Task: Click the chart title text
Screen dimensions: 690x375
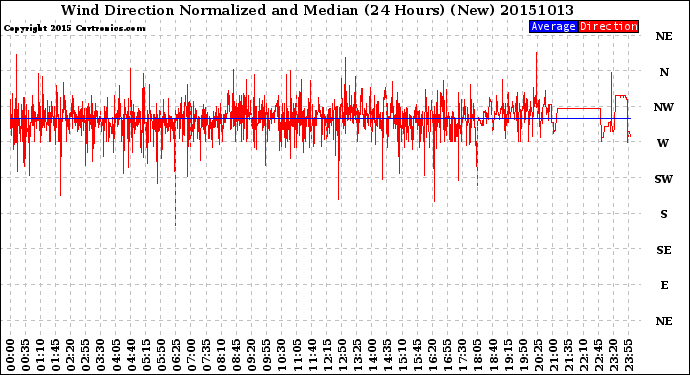Action: click(317, 10)
